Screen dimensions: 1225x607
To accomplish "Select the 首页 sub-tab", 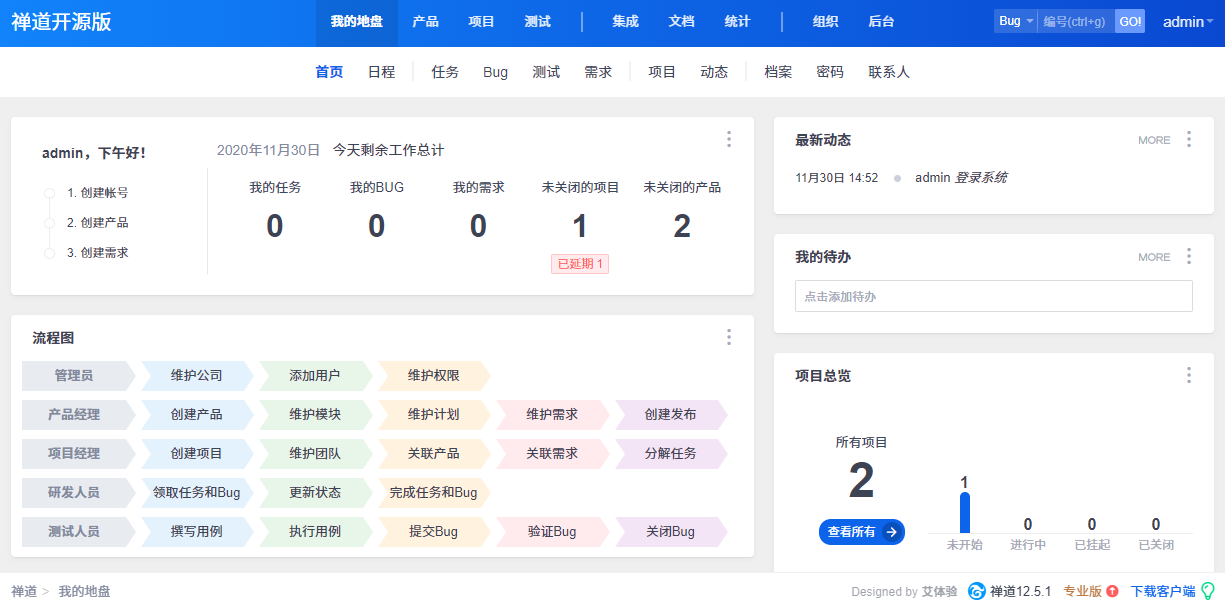I will 329,72.
